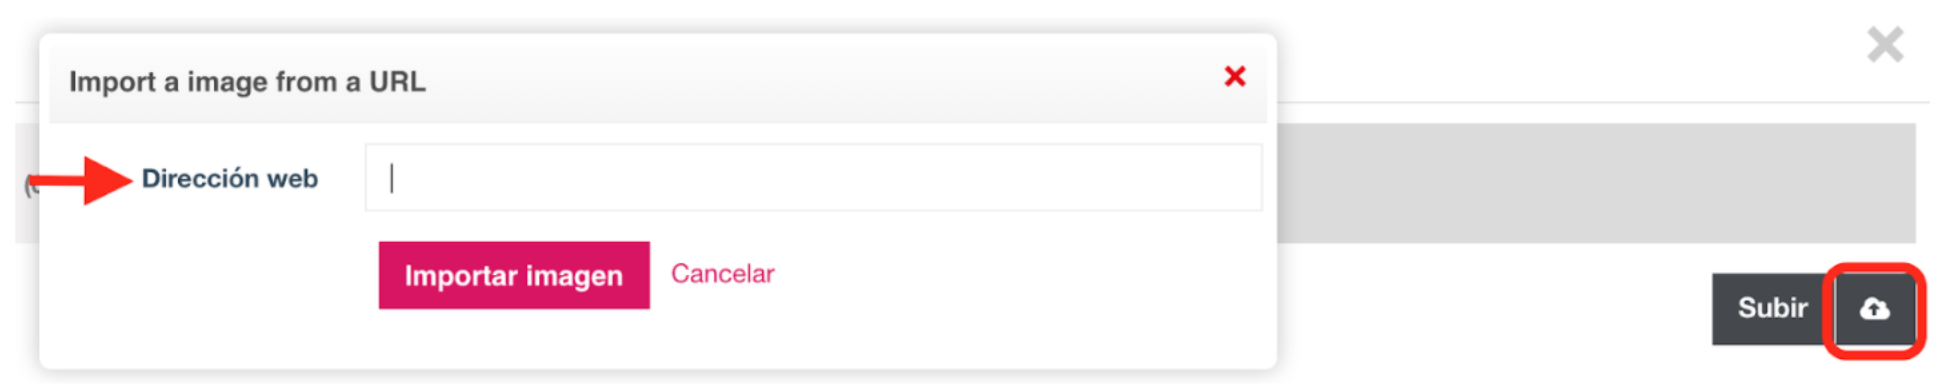The width and height of the screenshot is (1942, 390).
Task: Click the empty dialog header bar area
Action: 820,80
